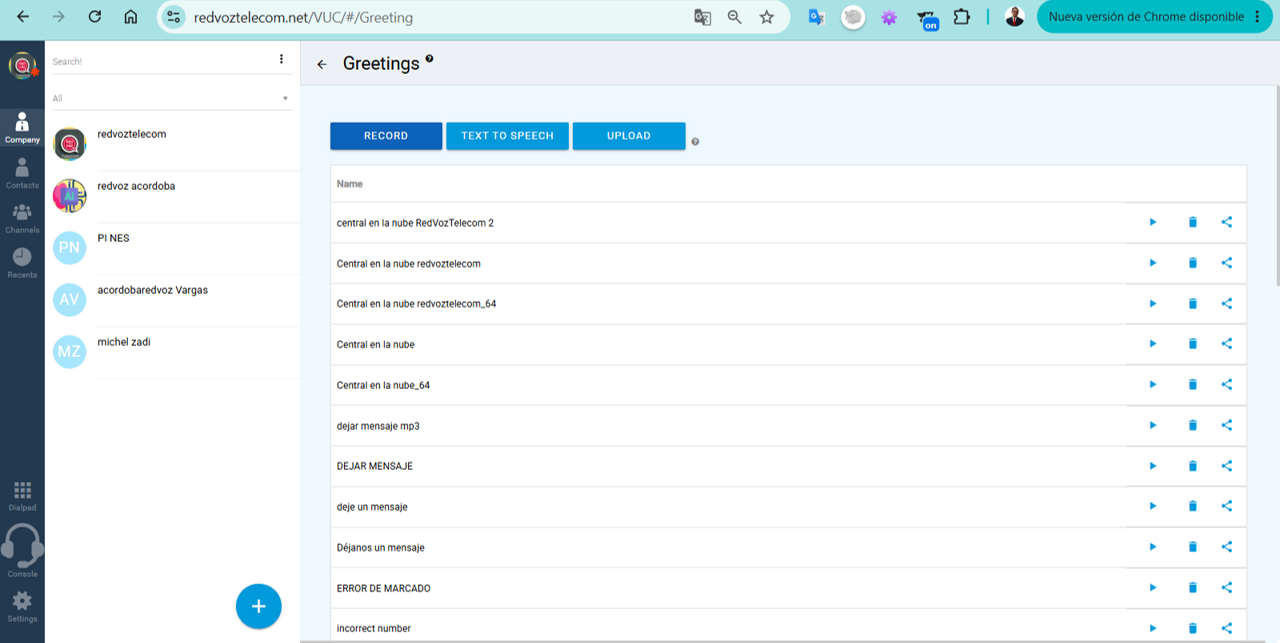This screenshot has width=1280, height=643.
Task: Select the 'PI NES' contact
Action: click(x=172, y=249)
